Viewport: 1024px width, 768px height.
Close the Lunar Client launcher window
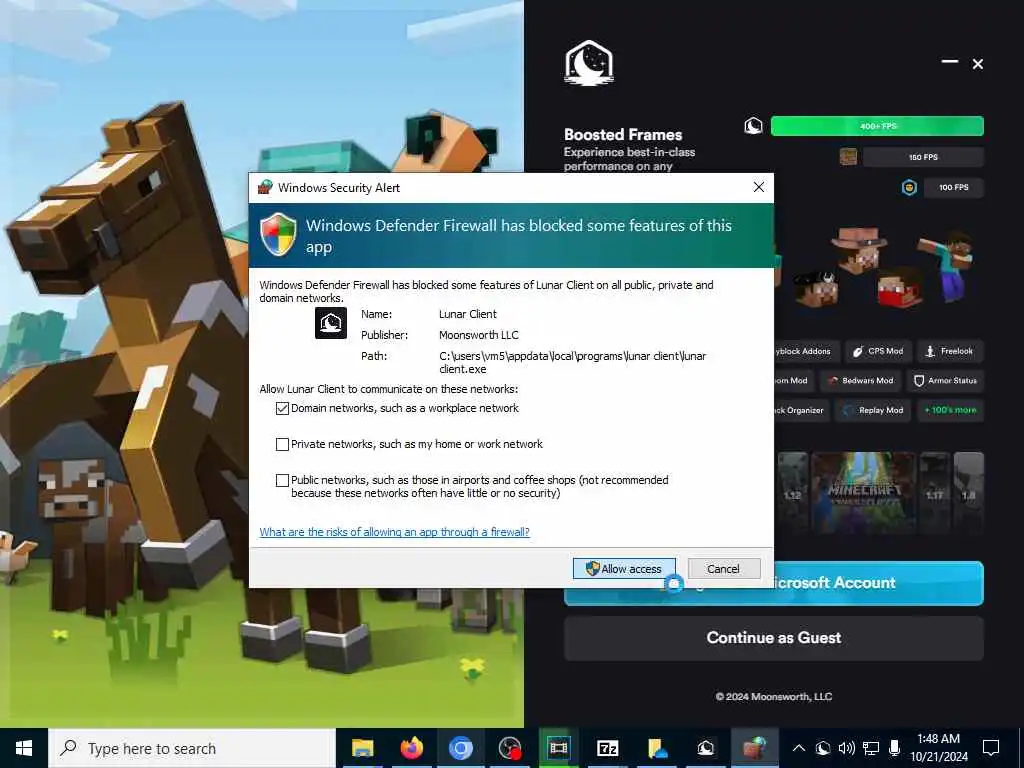point(978,64)
